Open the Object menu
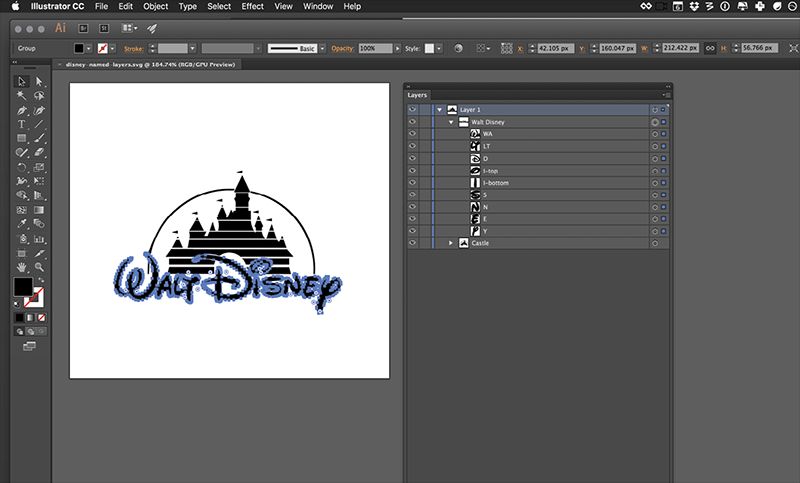This screenshot has height=483, width=800. click(x=155, y=6)
